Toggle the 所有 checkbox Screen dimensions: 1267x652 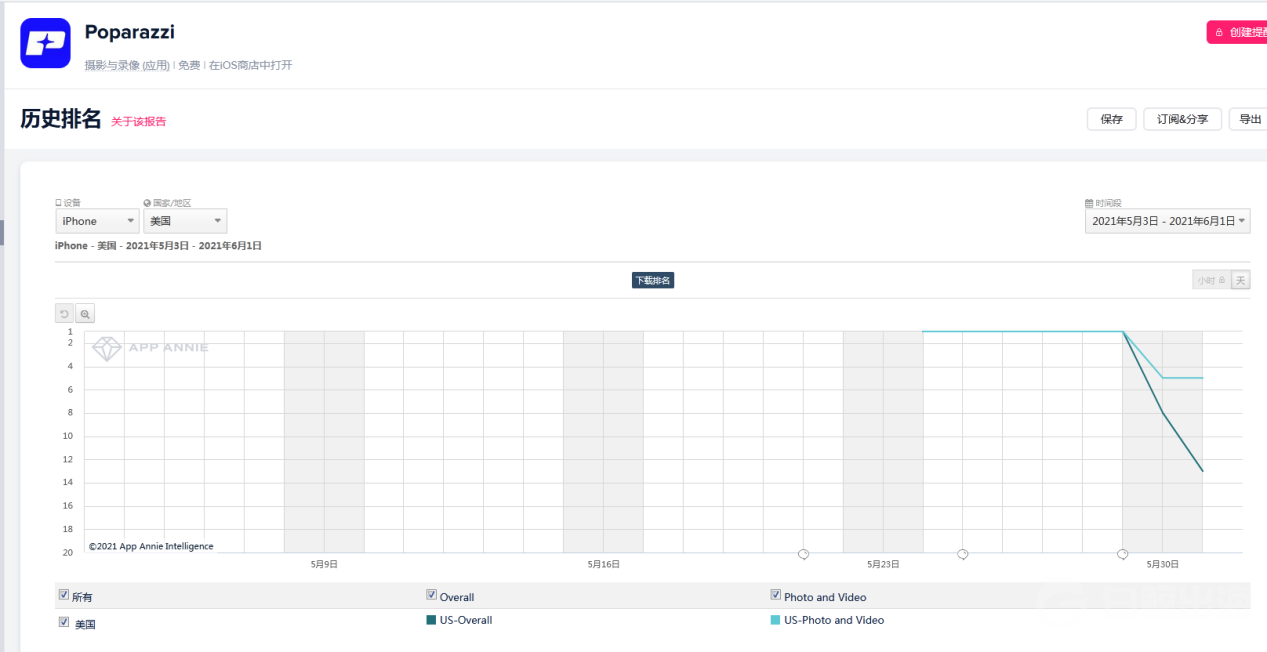(64, 595)
